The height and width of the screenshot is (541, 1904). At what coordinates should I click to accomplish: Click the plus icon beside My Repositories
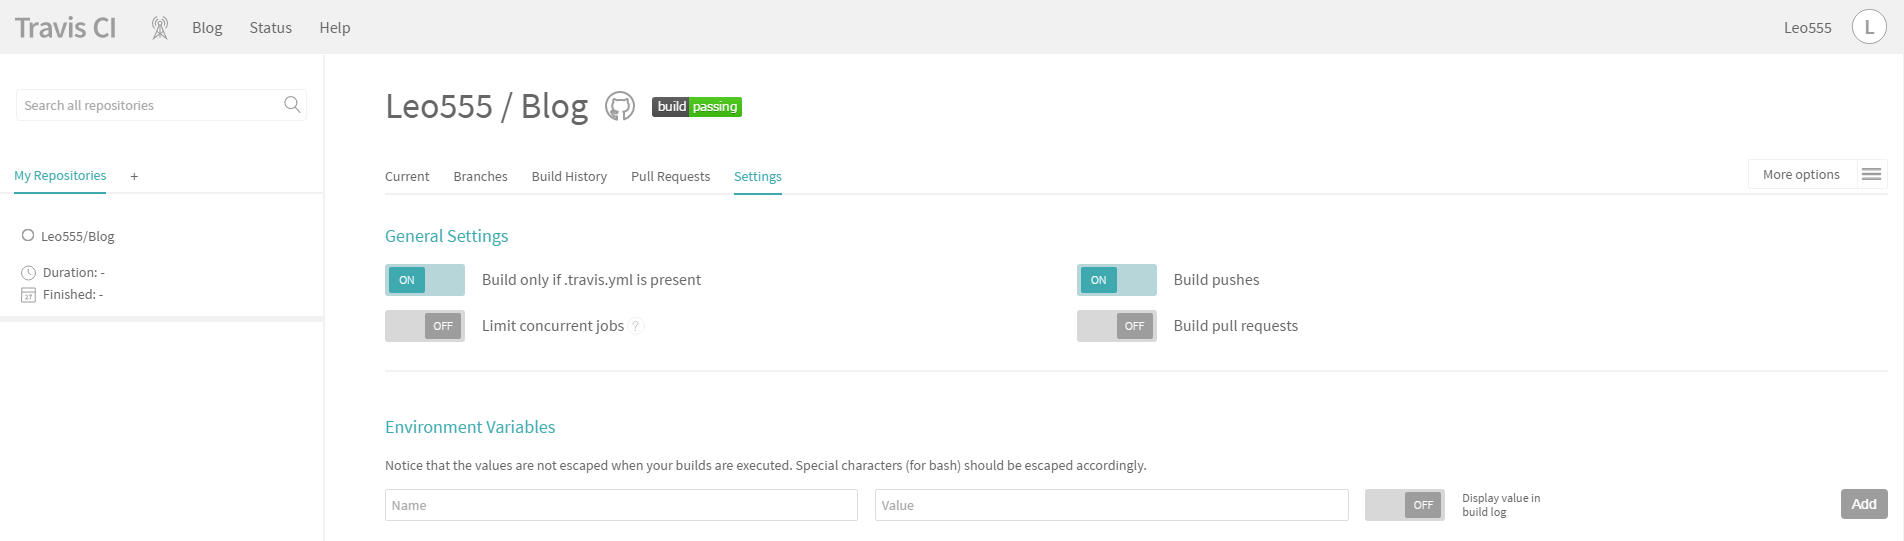pos(134,176)
